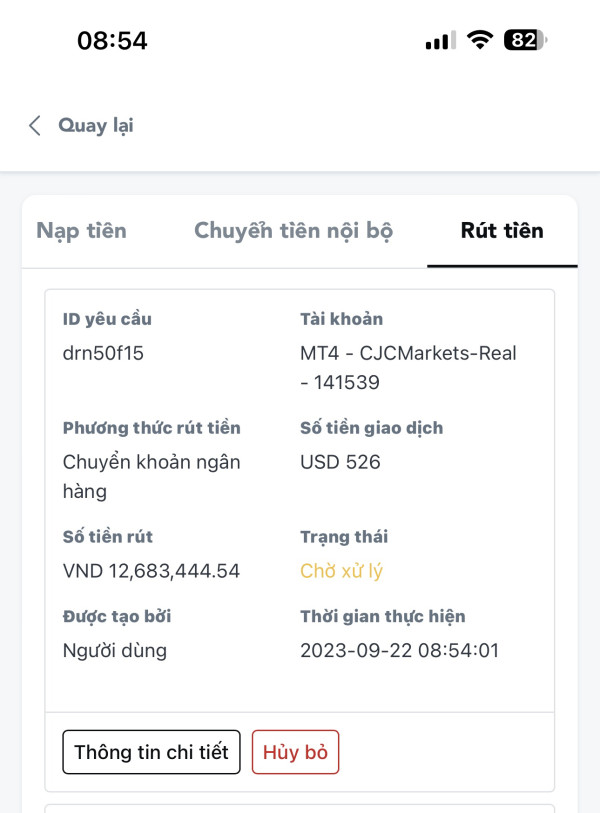600x813 pixels.
Task: Cancel the withdrawal with "Hủy bỏ"
Action: pyautogui.click(x=295, y=752)
